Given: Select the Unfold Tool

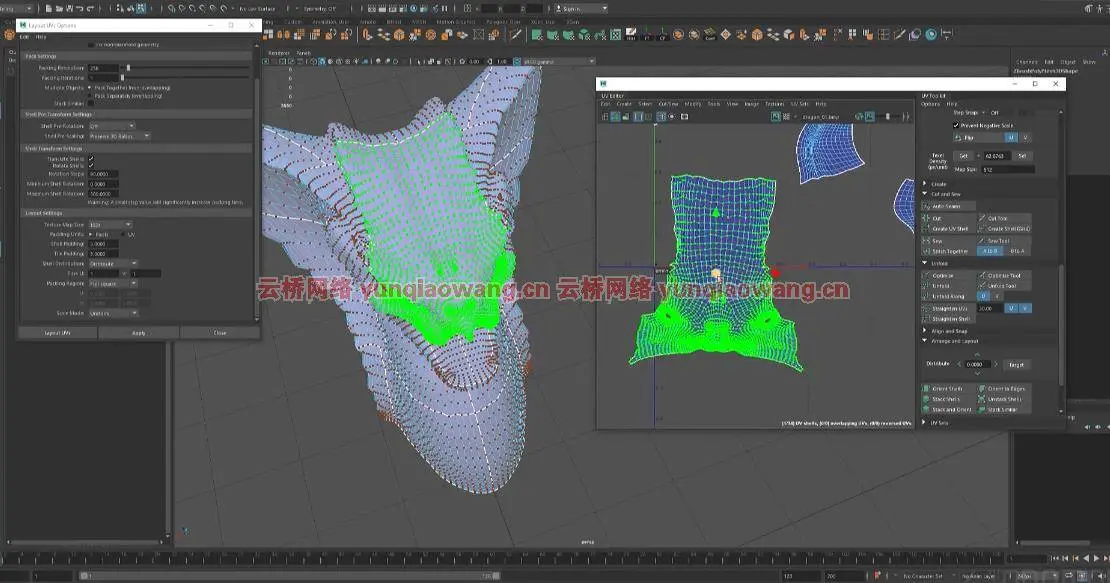Looking at the screenshot, I should click(x=1004, y=286).
